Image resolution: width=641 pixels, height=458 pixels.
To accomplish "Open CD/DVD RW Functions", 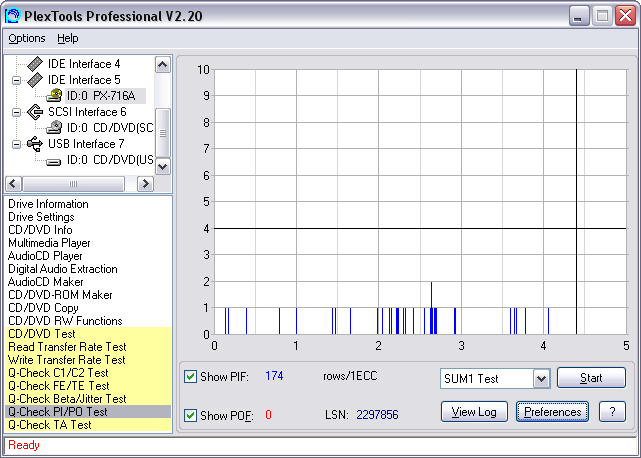I will pos(65,321).
